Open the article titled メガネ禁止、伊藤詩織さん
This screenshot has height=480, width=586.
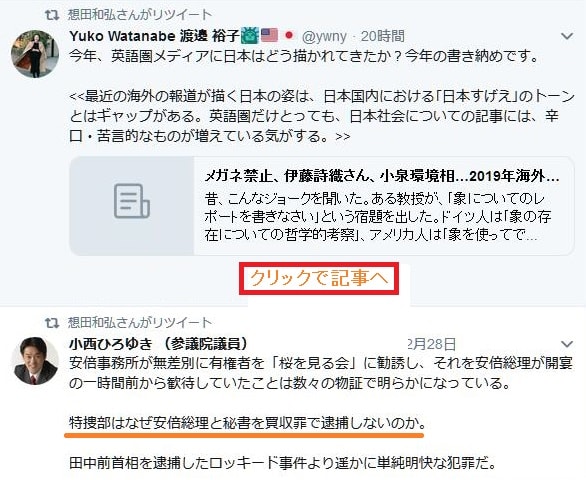tap(382, 176)
